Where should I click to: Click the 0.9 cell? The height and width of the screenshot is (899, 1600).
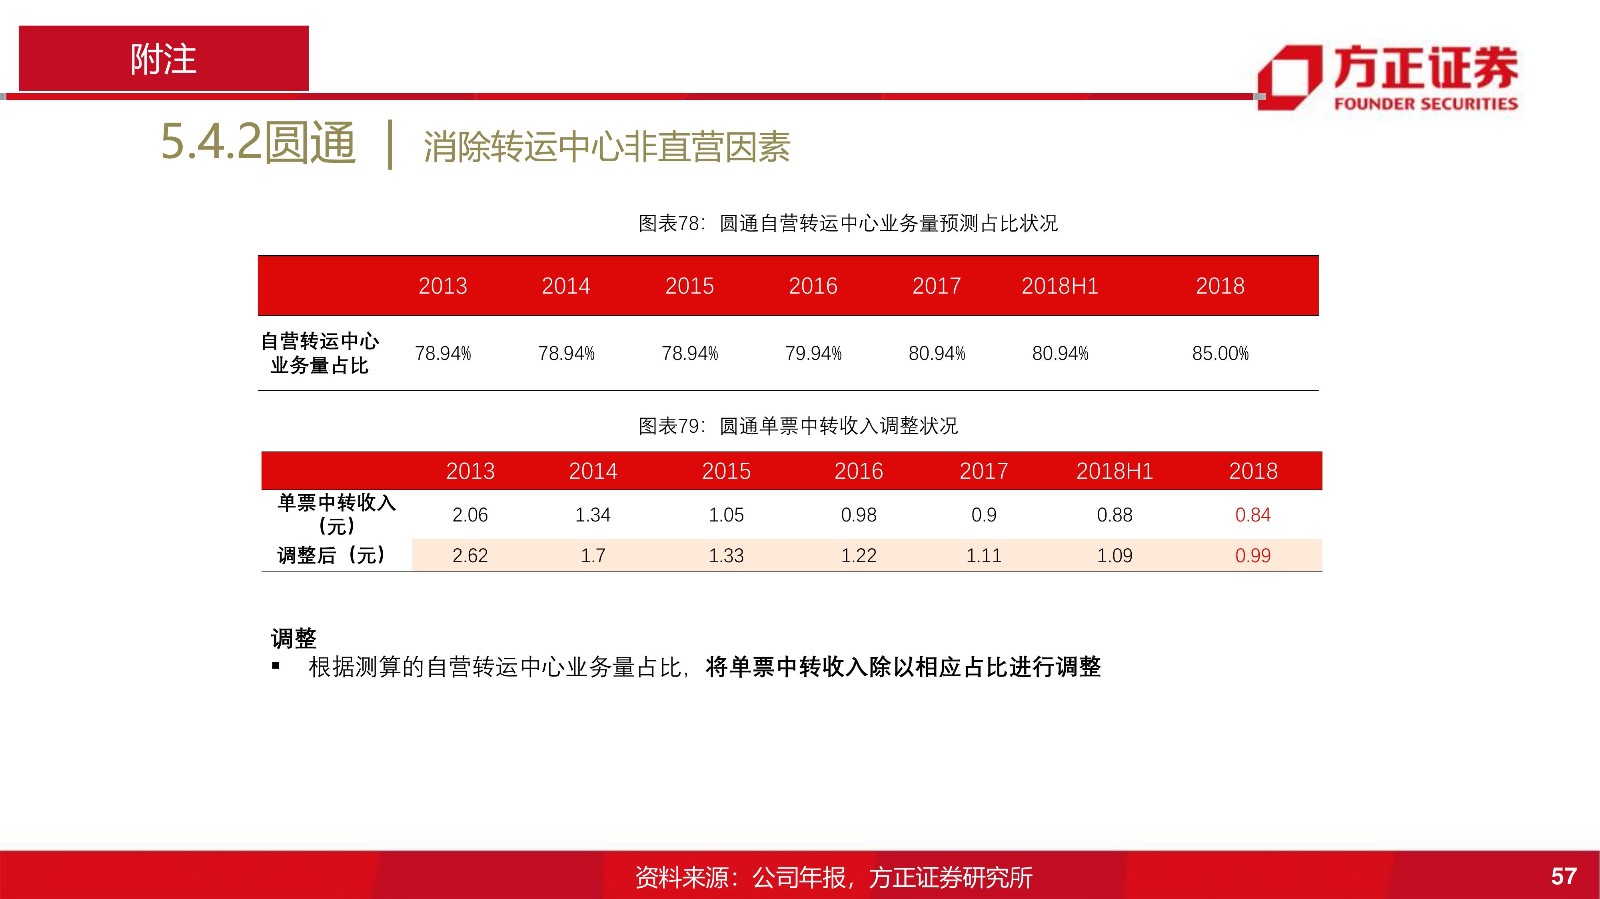[x=984, y=515]
